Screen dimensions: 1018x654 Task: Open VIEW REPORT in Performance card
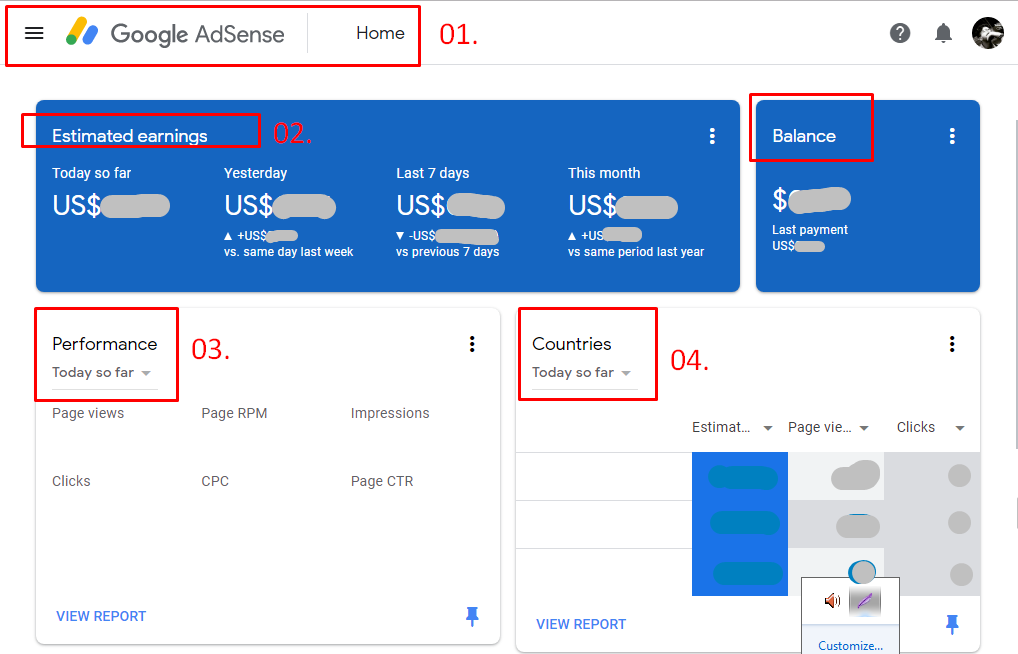[101, 616]
